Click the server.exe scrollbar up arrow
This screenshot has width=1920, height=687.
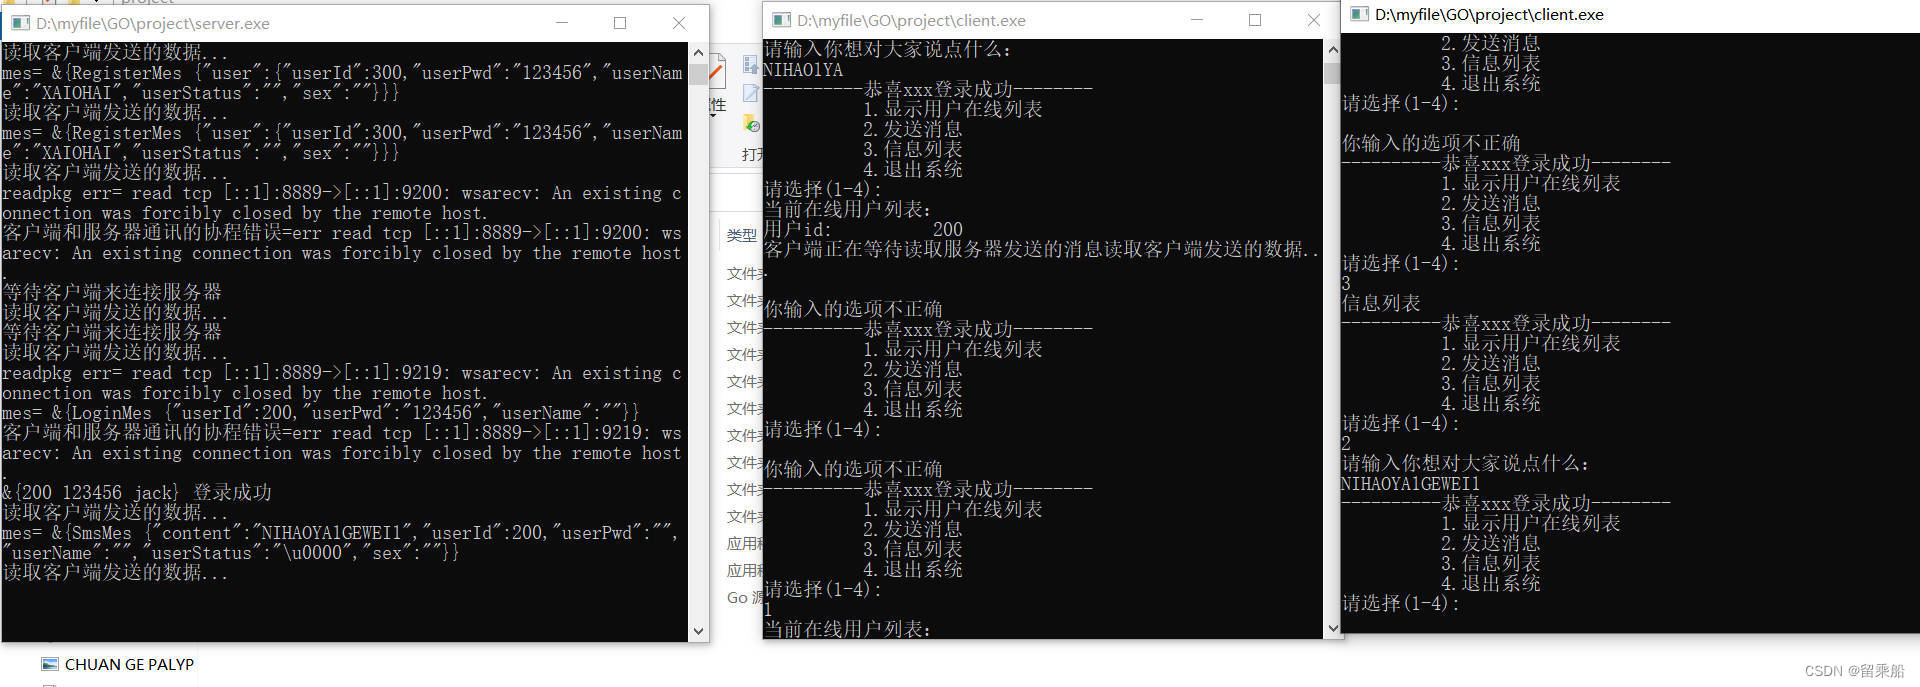tap(698, 52)
